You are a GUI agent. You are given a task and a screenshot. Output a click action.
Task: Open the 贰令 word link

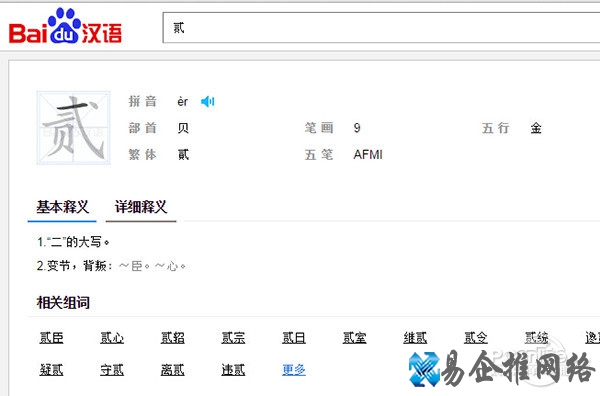[x=476, y=338]
